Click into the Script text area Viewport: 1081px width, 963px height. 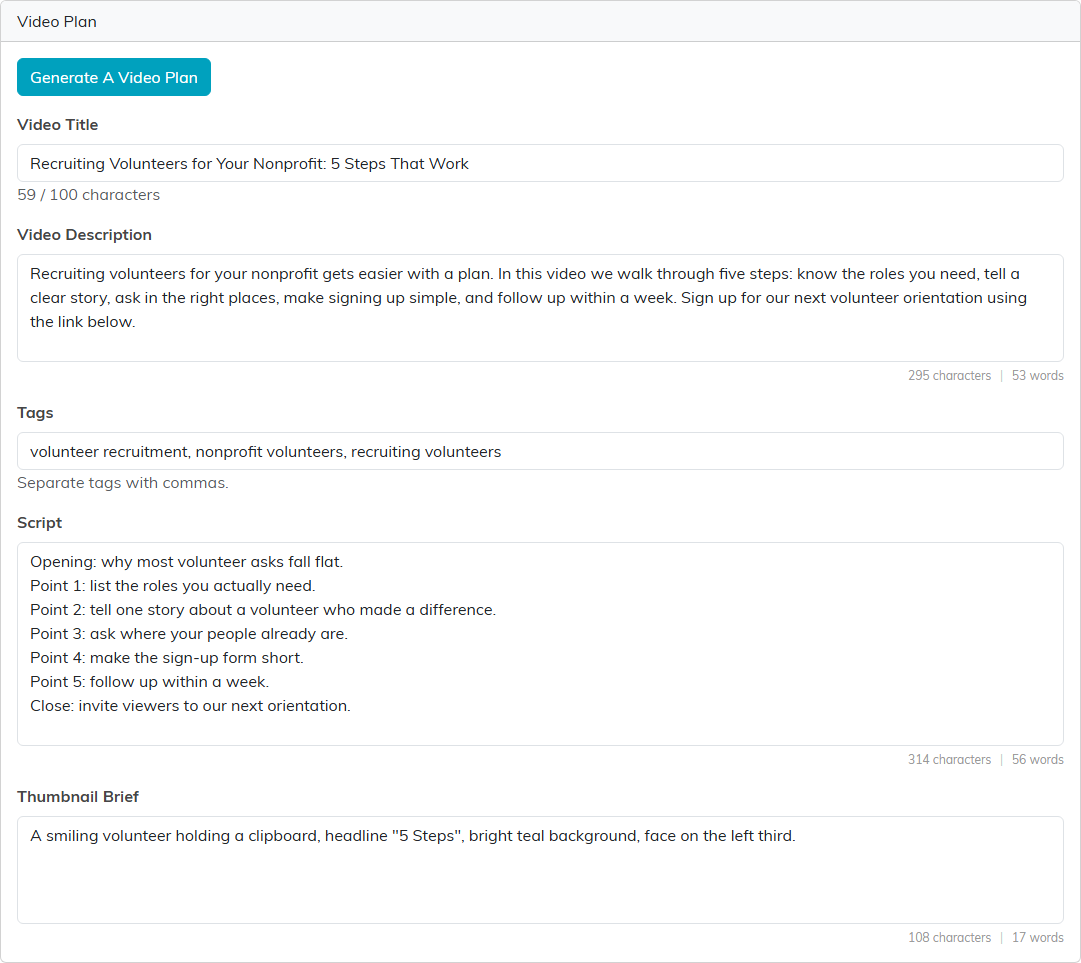click(540, 644)
